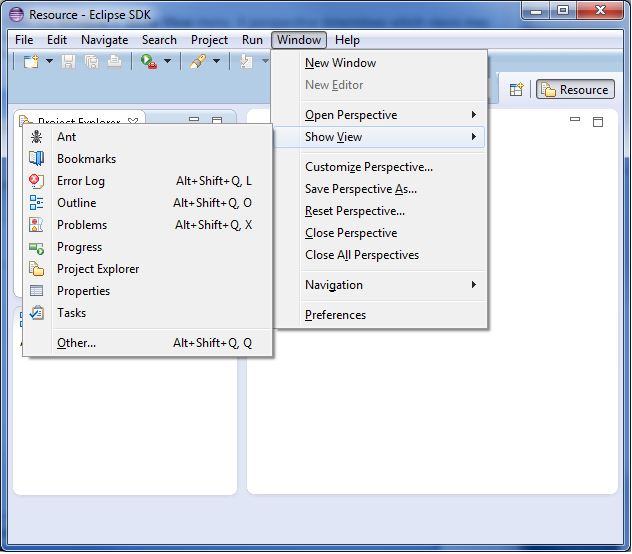Screen dimensions: 632x554
Task: Click the Tasks view icon
Action: [x=36, y=312]
